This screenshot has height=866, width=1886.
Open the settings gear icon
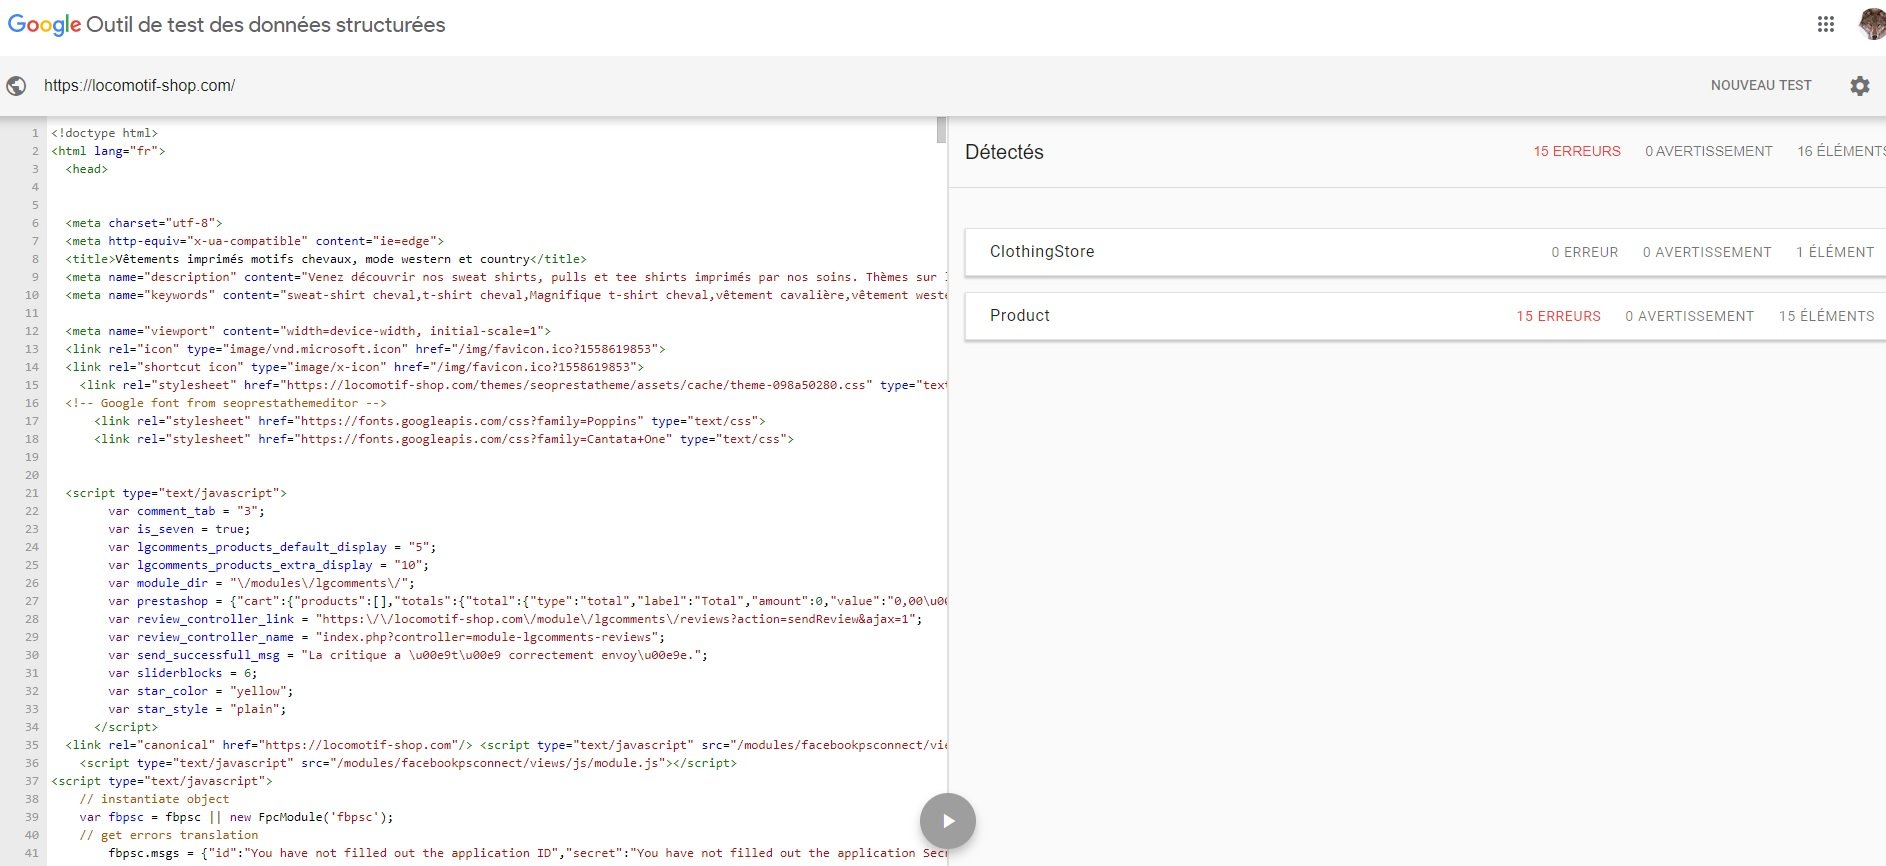(x=1860, y=86)
